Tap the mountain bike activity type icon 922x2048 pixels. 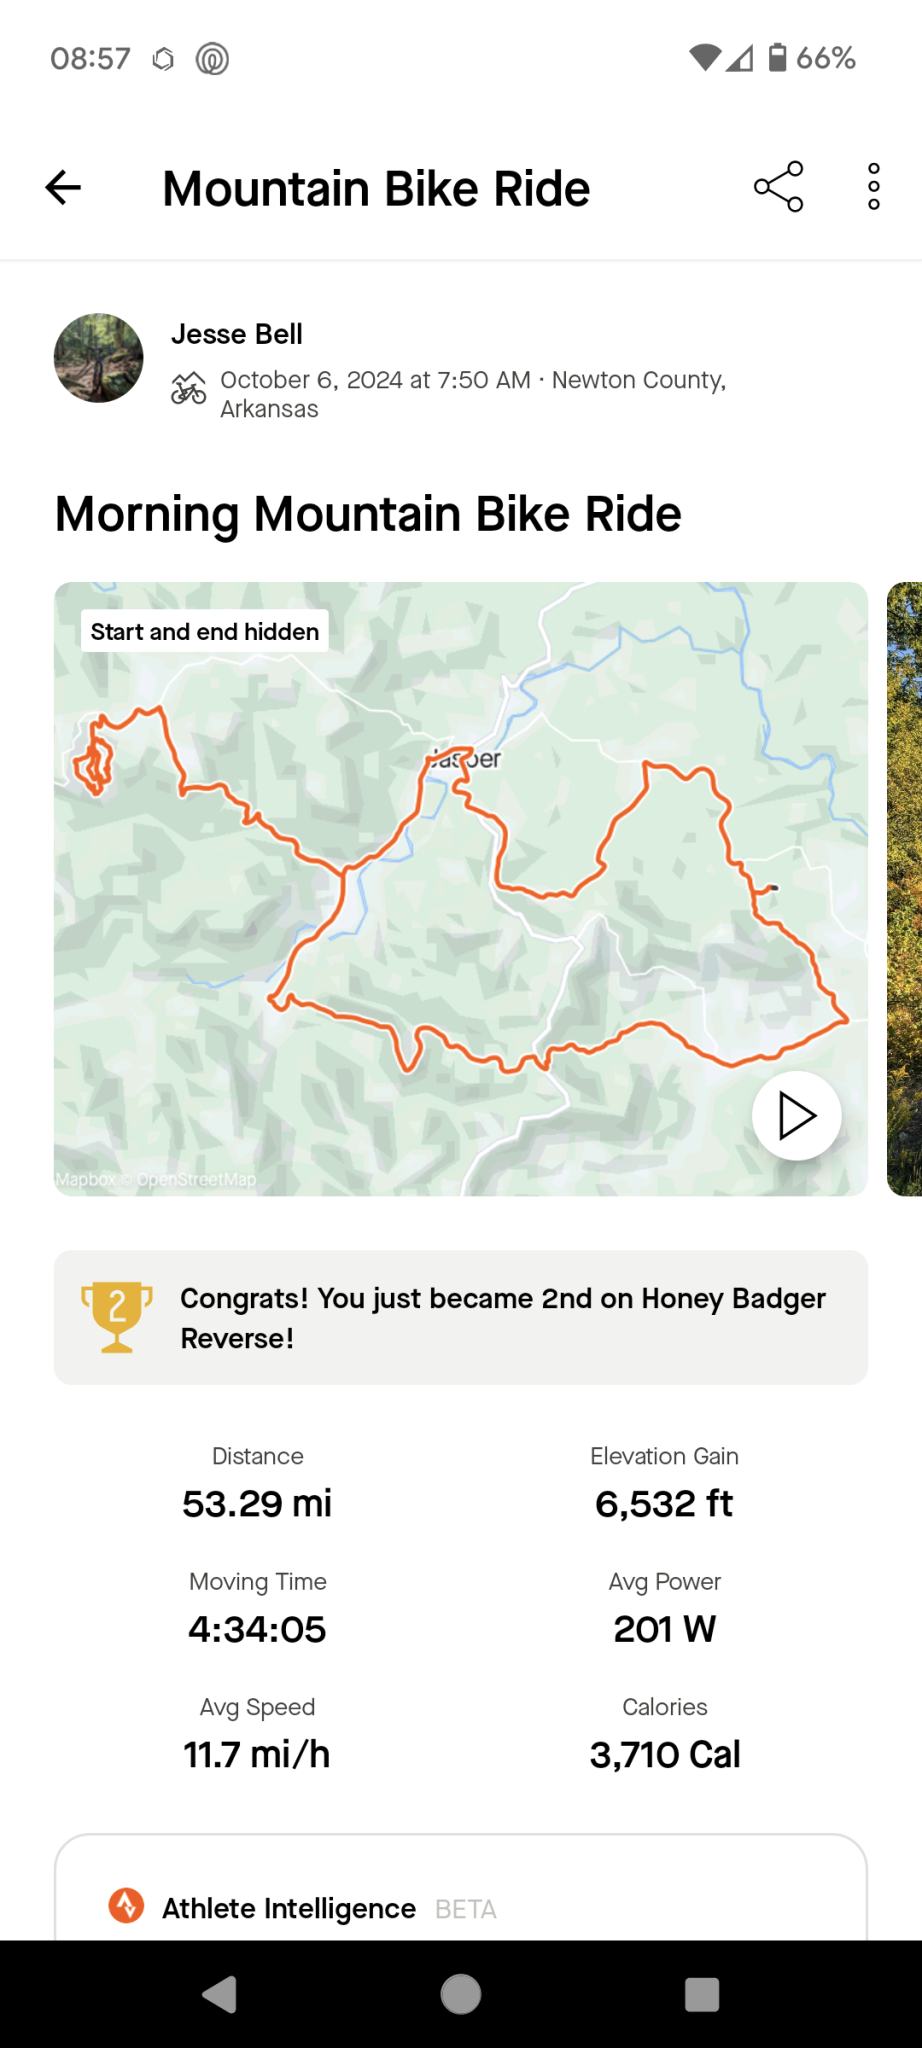click(x=188, y=388)
